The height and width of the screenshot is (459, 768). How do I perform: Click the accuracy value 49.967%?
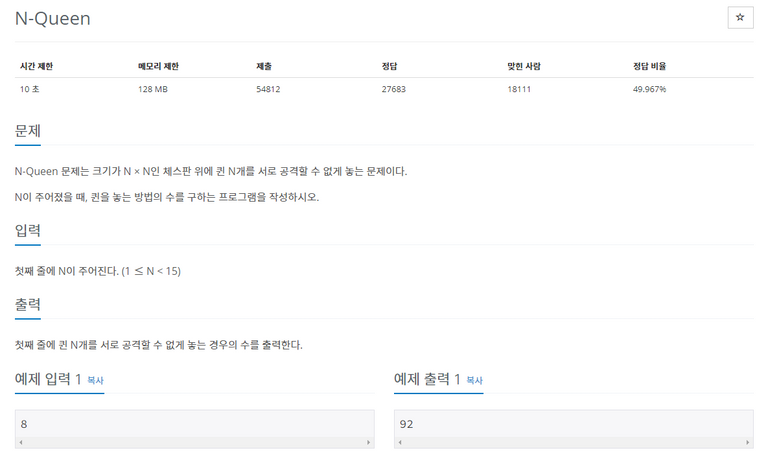tap(649, 89)
